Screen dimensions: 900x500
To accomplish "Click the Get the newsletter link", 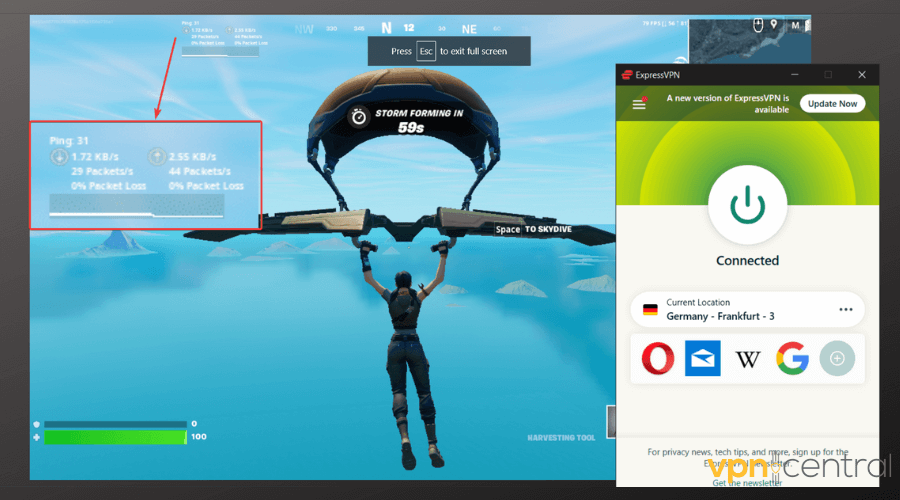I will (x=747, y=483).
